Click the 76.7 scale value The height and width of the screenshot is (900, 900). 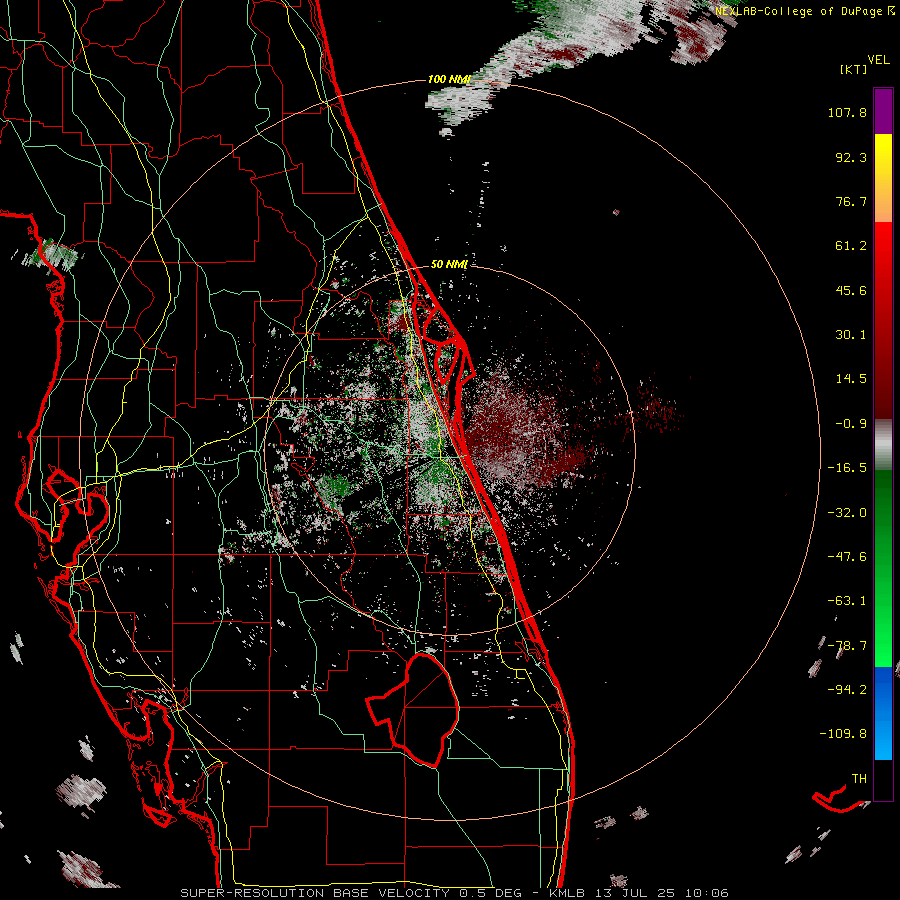click(851, 201)
